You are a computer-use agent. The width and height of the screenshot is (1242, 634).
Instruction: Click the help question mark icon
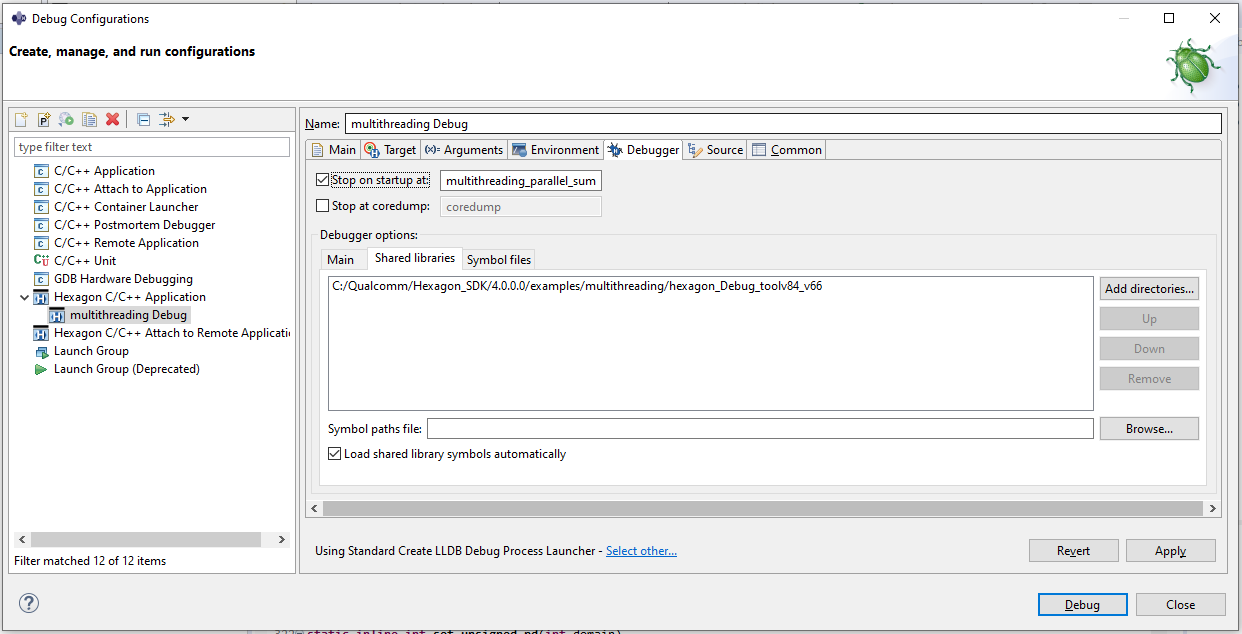29,603
